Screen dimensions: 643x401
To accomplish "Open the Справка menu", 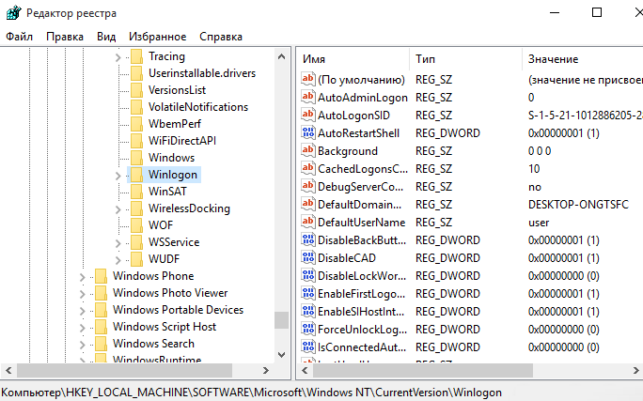I will [x=221, y=36].
